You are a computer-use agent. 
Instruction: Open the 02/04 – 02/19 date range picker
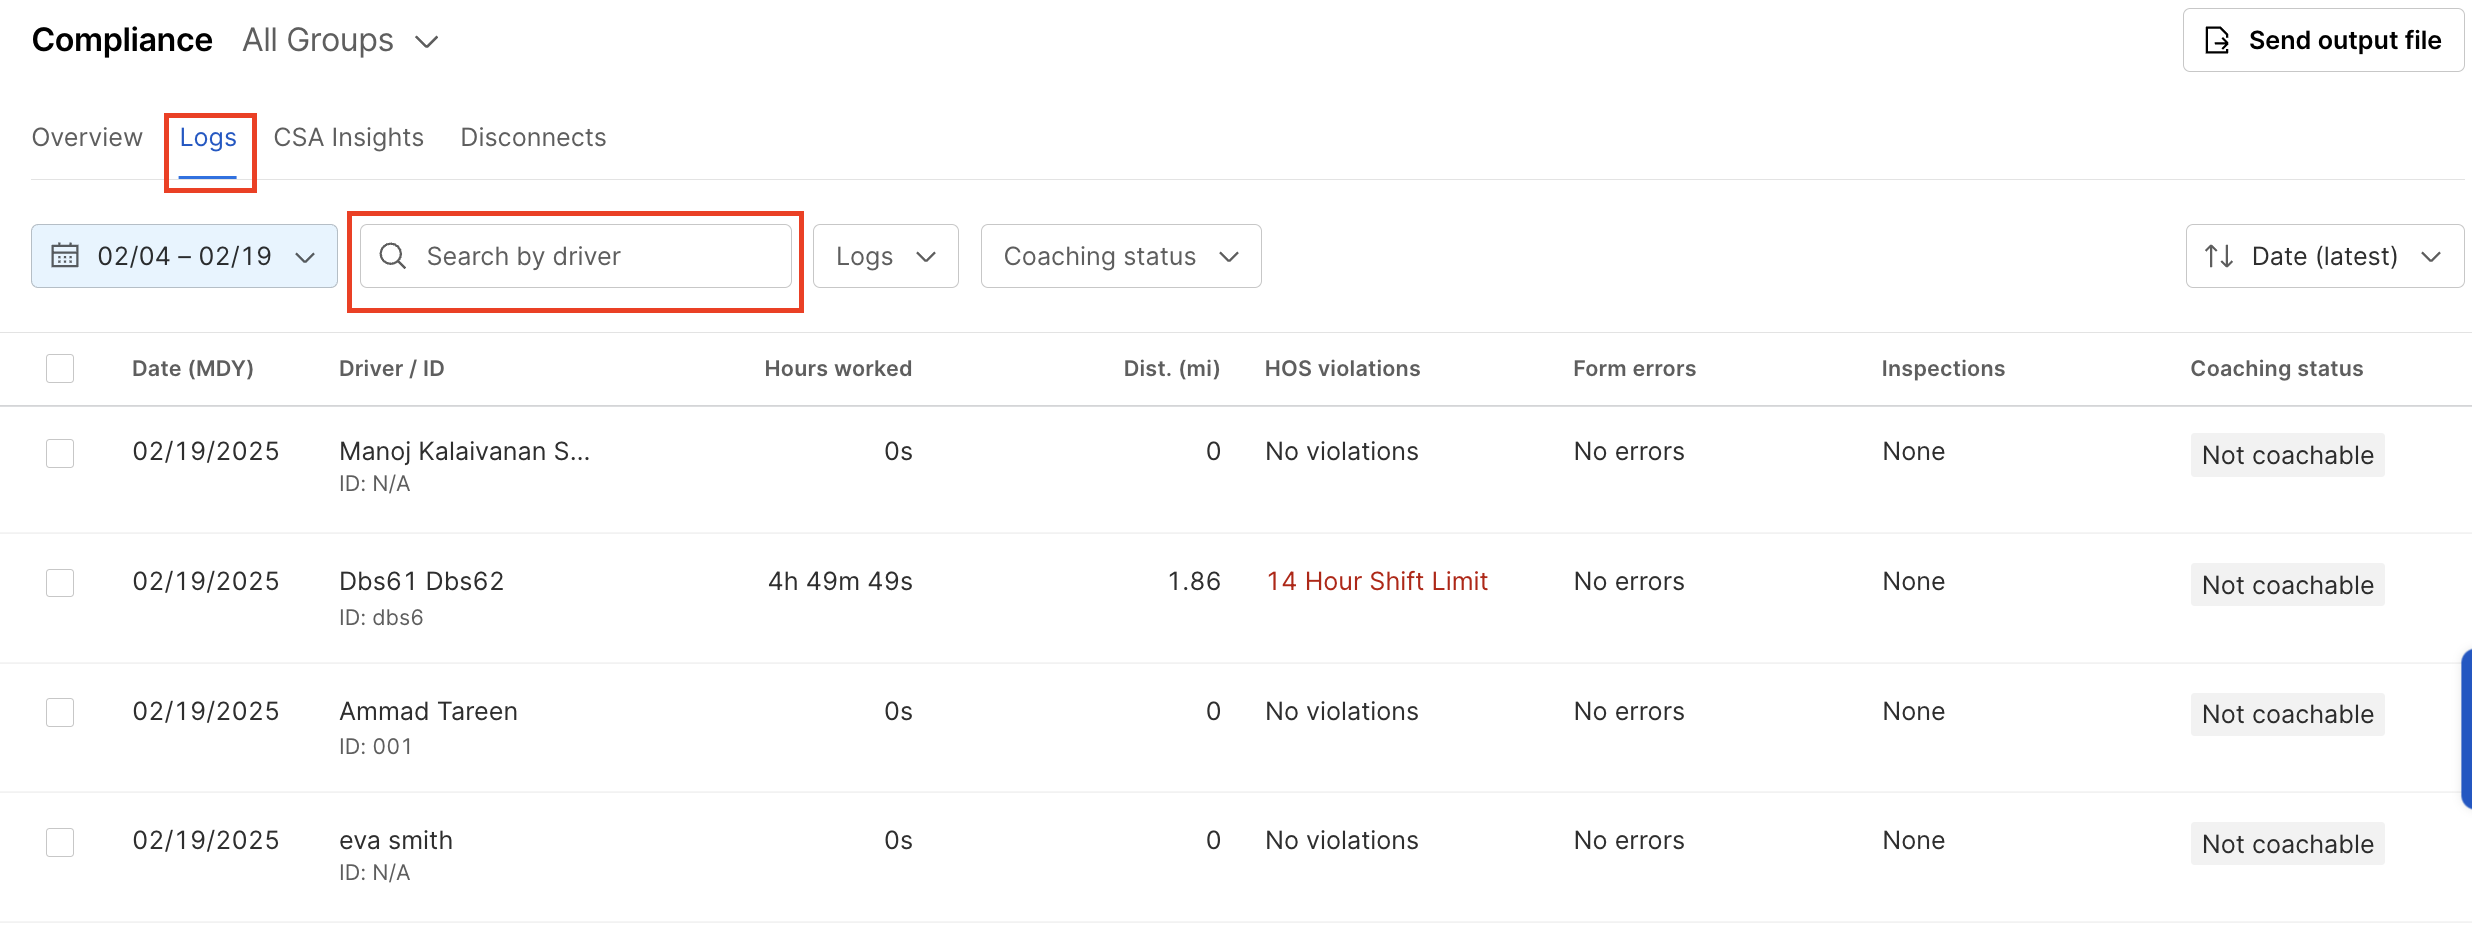click(x=184, y=256)
